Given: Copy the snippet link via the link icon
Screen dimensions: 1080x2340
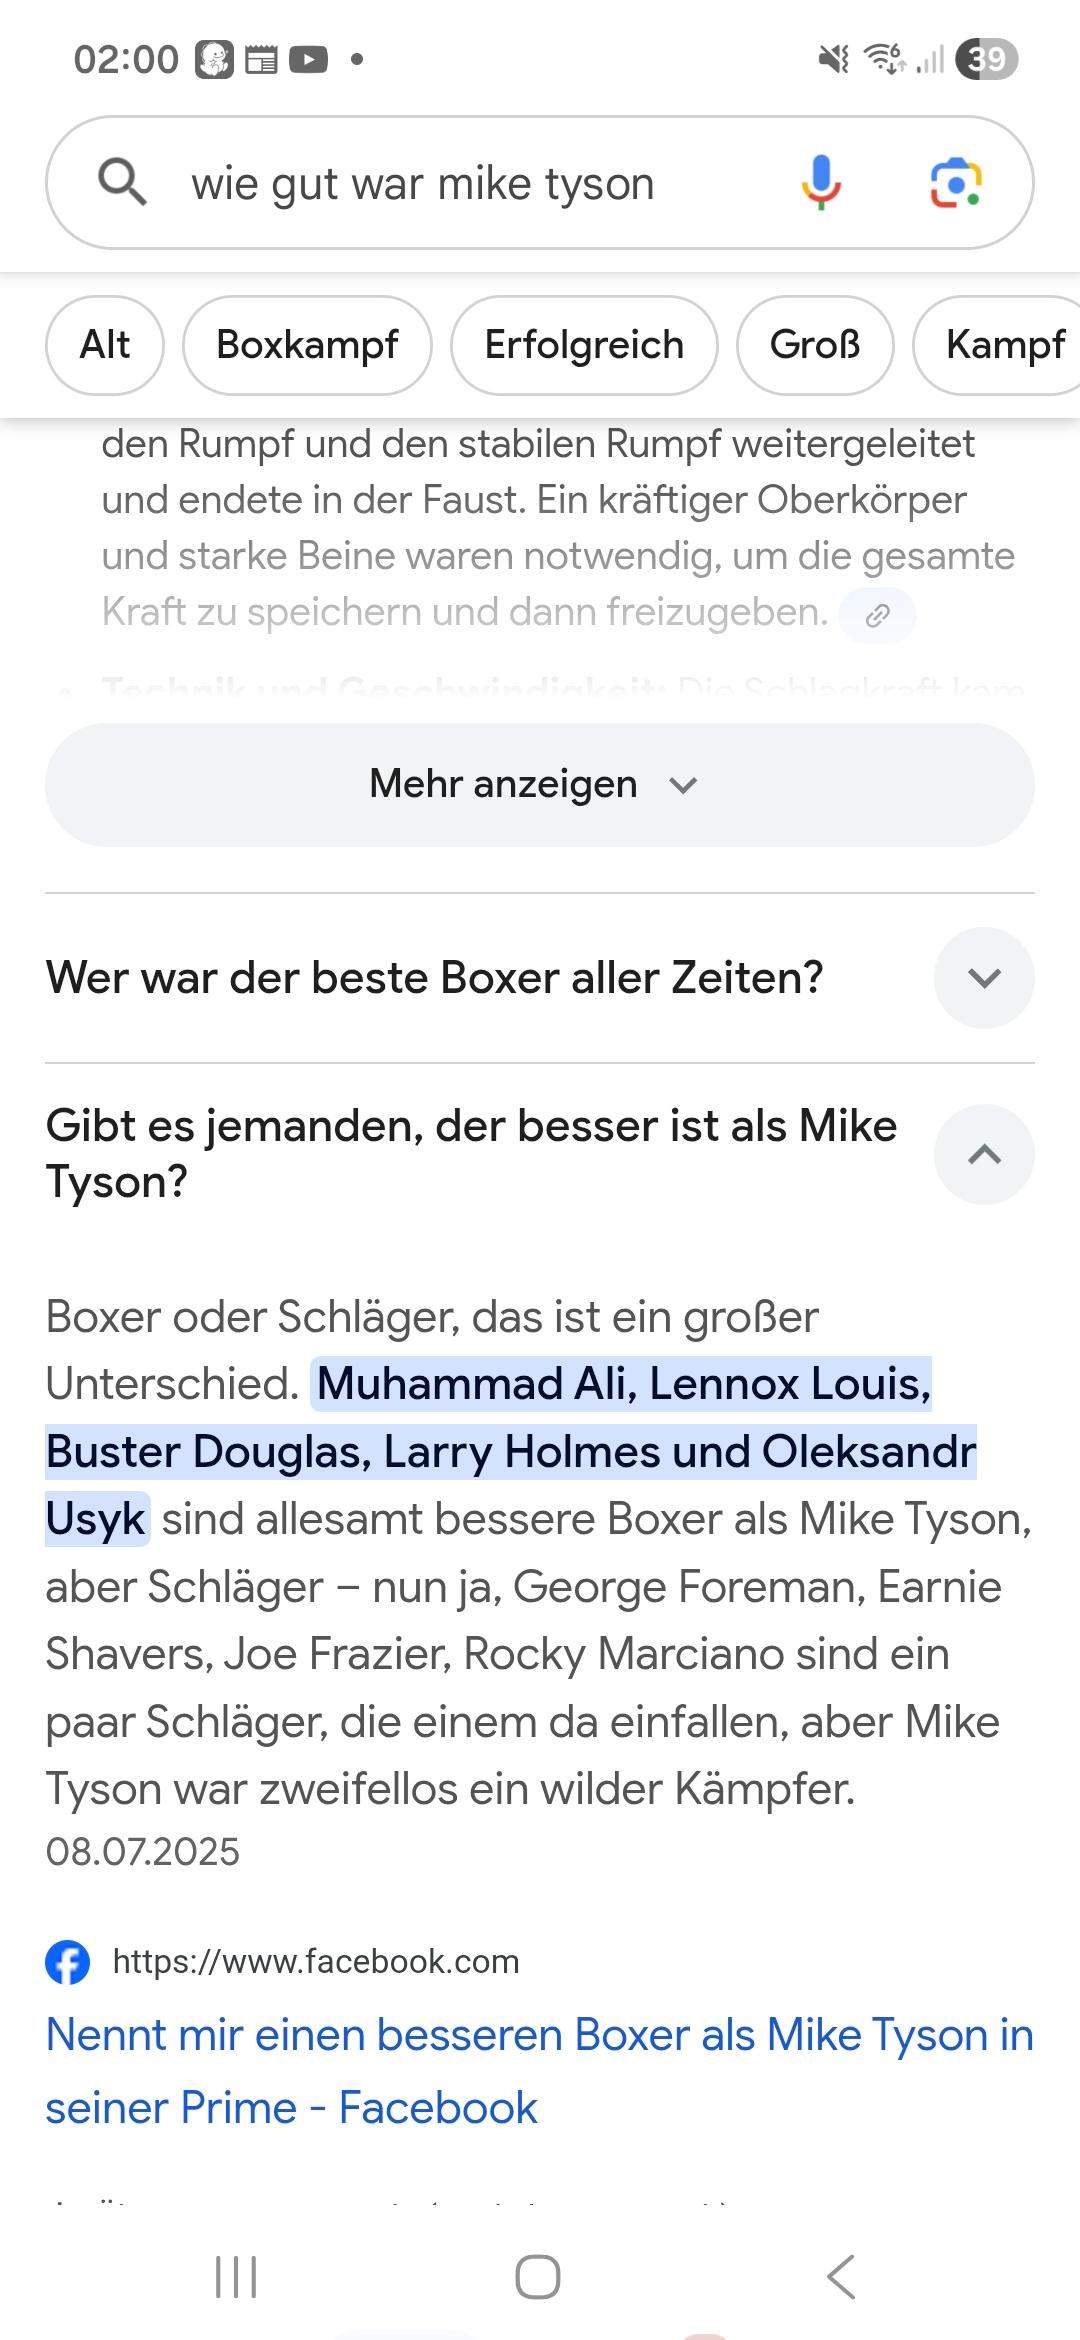Looking at the screenshot, I should pyautogui.click(x=877, y=613).
